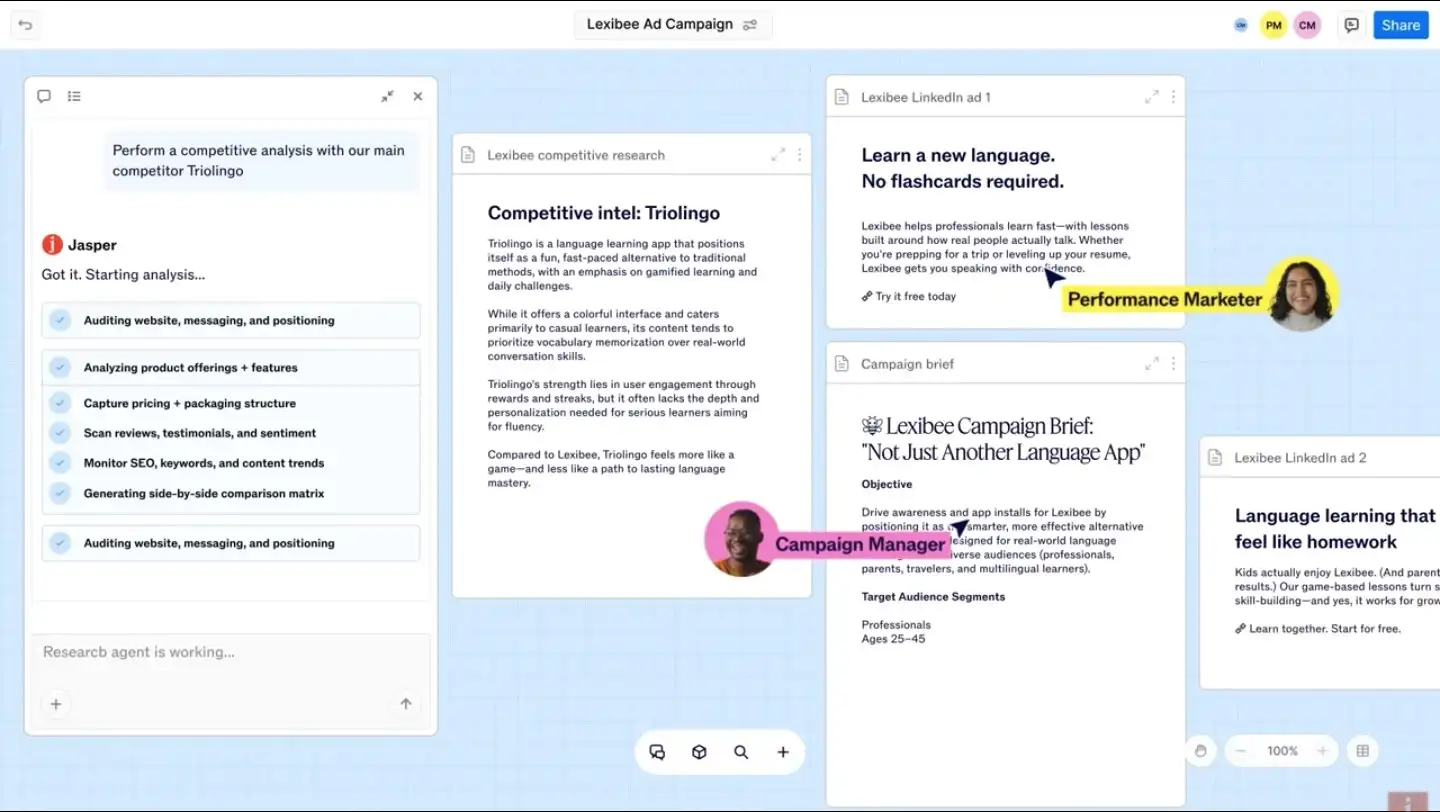1440x812 pixels.
Task: Click the Lexibee competitive research card title
Action: [576, 155]
